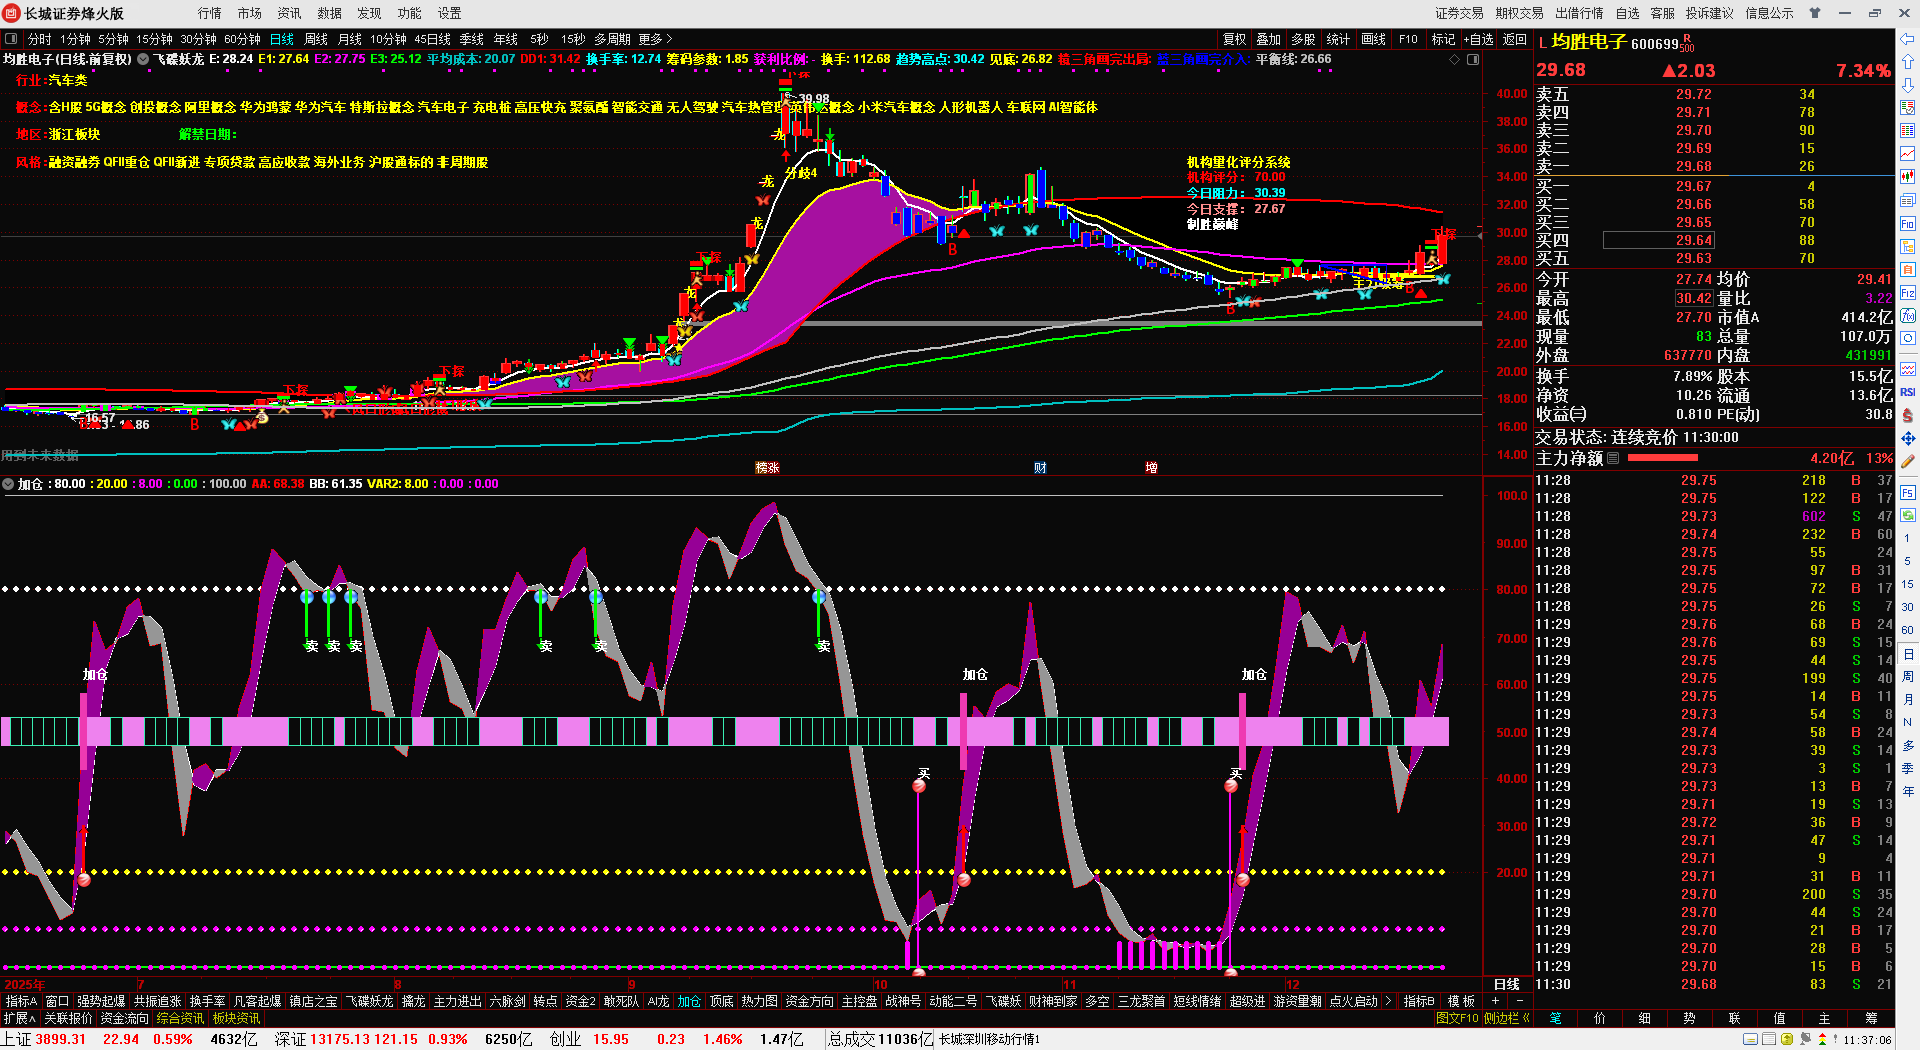Select the 月线 monthly period
This screenshot has width=1920, height=1050.
(x=350, y=39)
